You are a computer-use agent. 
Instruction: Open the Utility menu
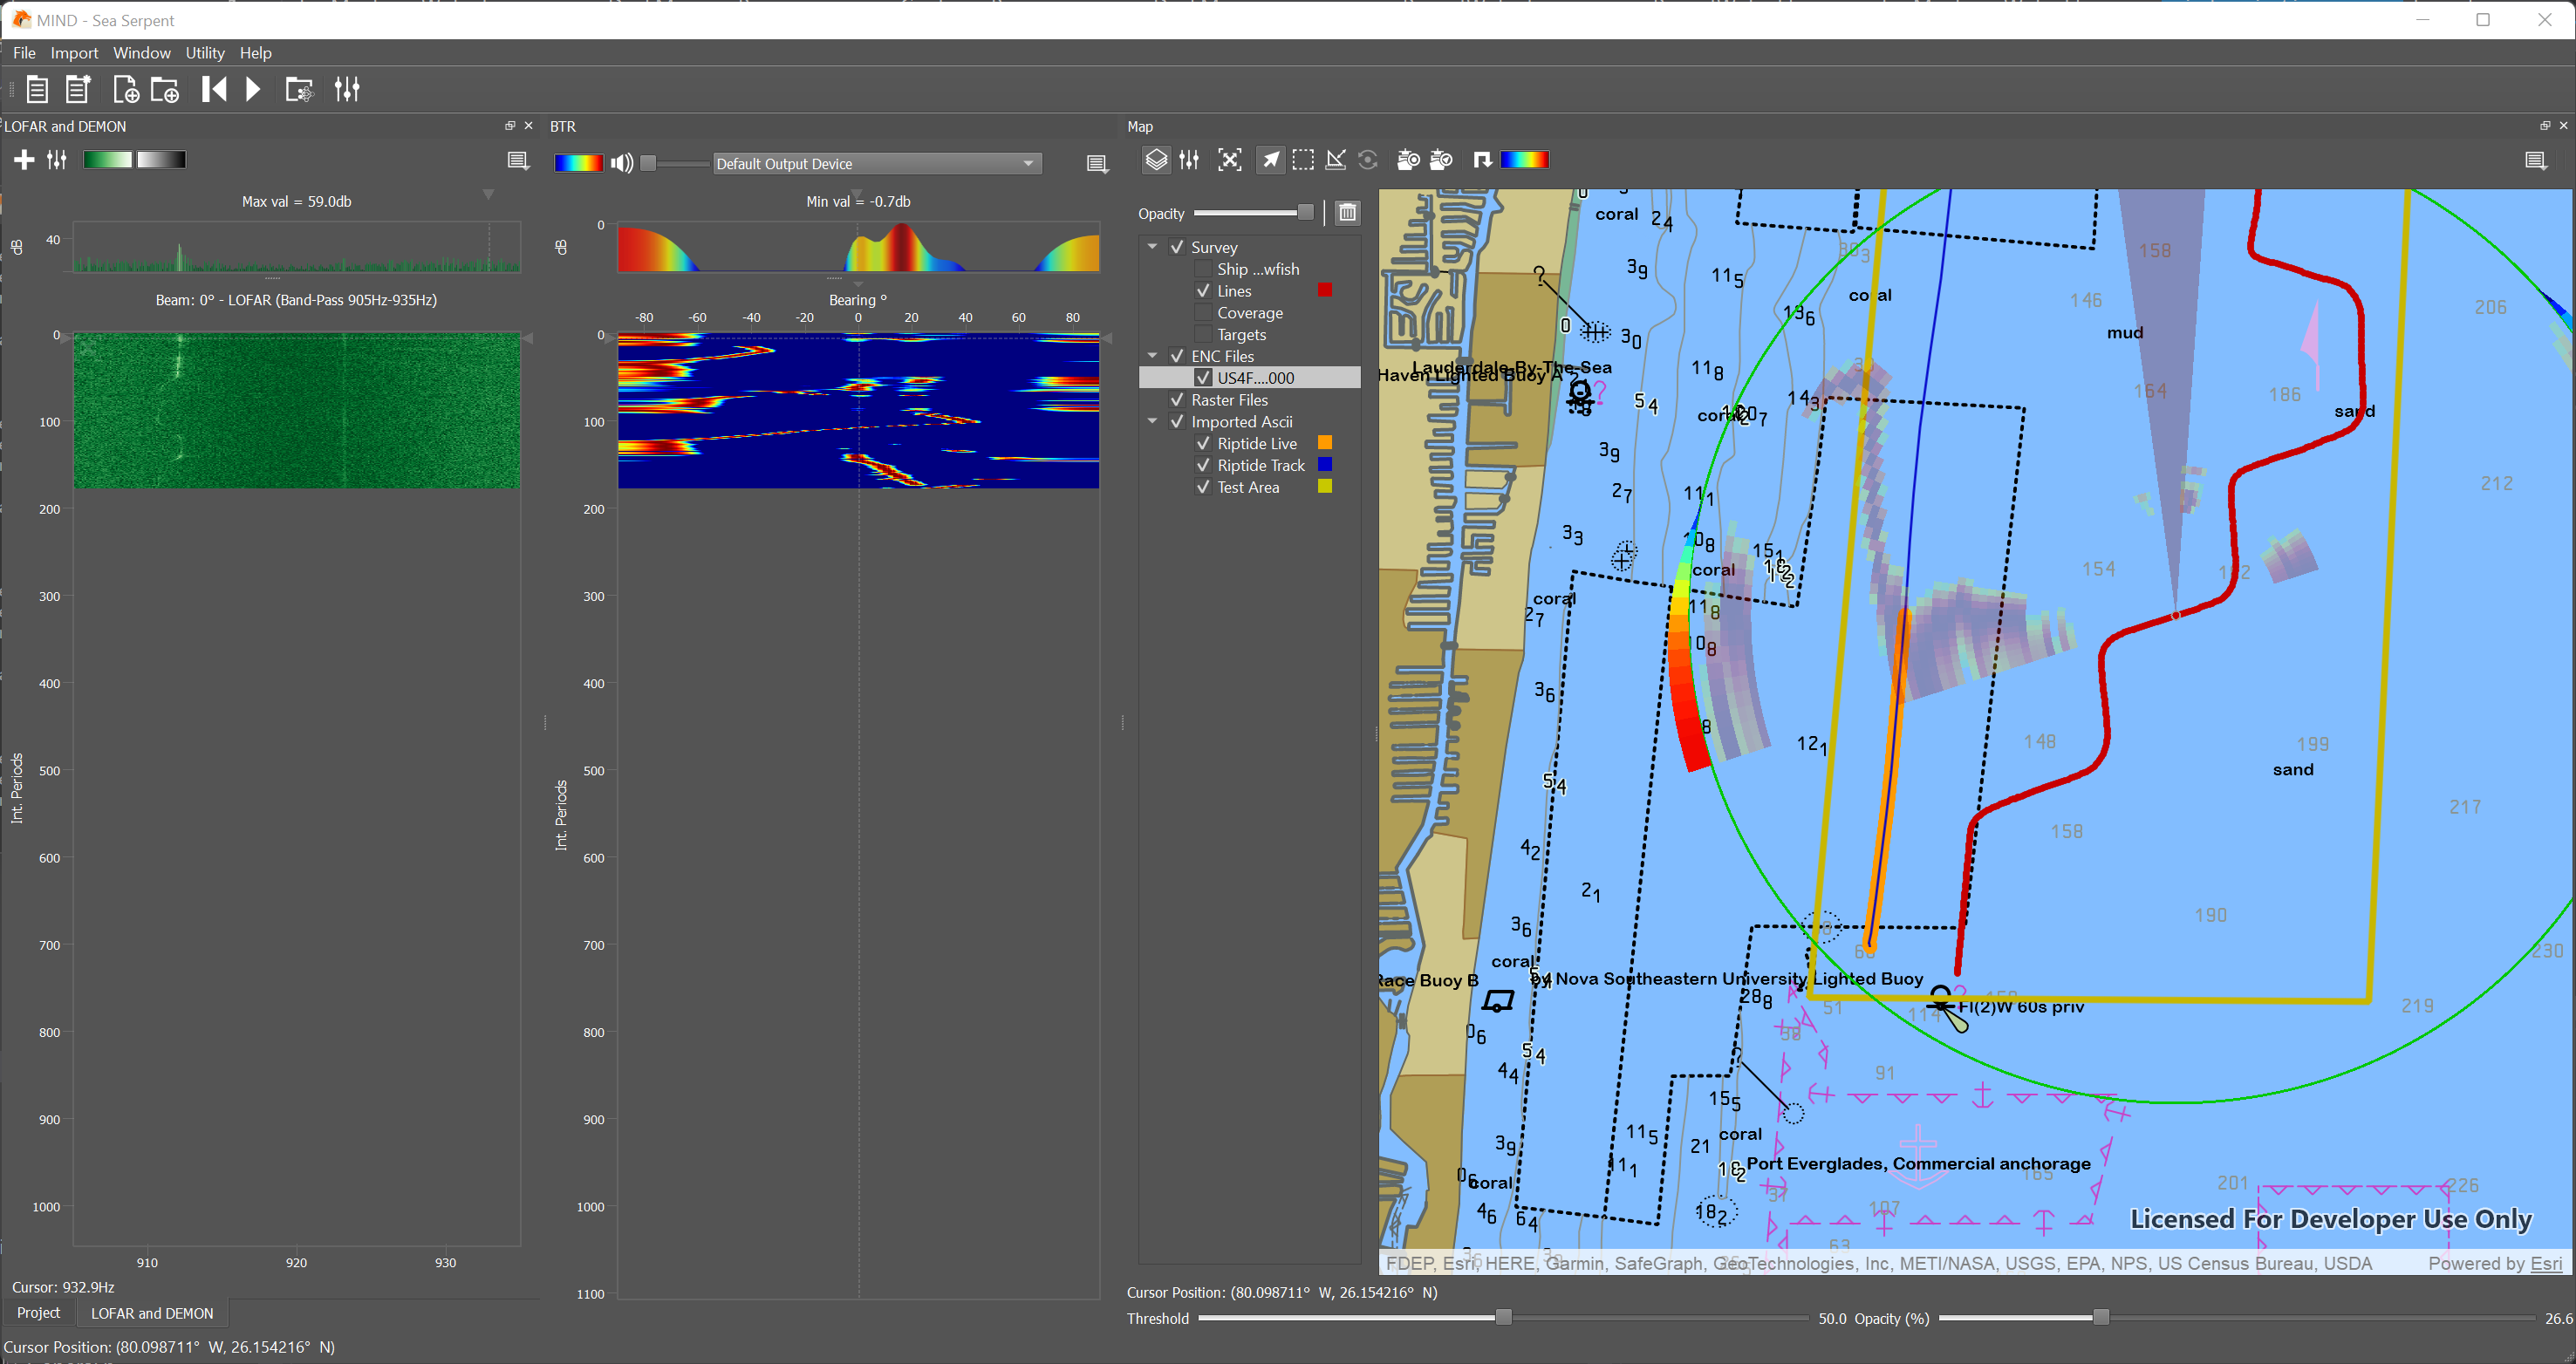(204, 53)
